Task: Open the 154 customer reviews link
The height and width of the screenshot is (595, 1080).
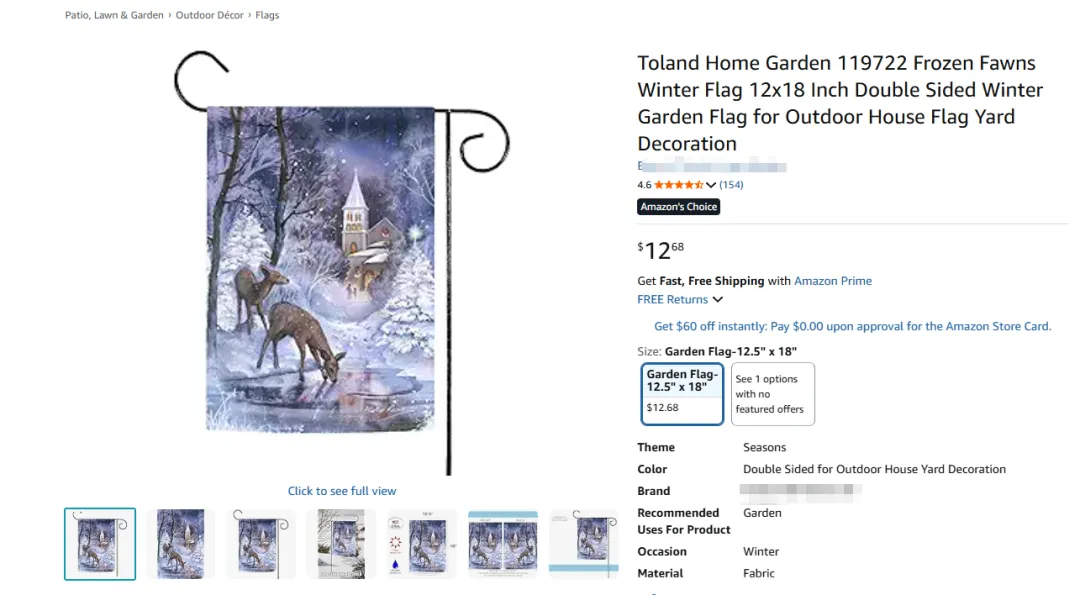Action: coord(731,185)
